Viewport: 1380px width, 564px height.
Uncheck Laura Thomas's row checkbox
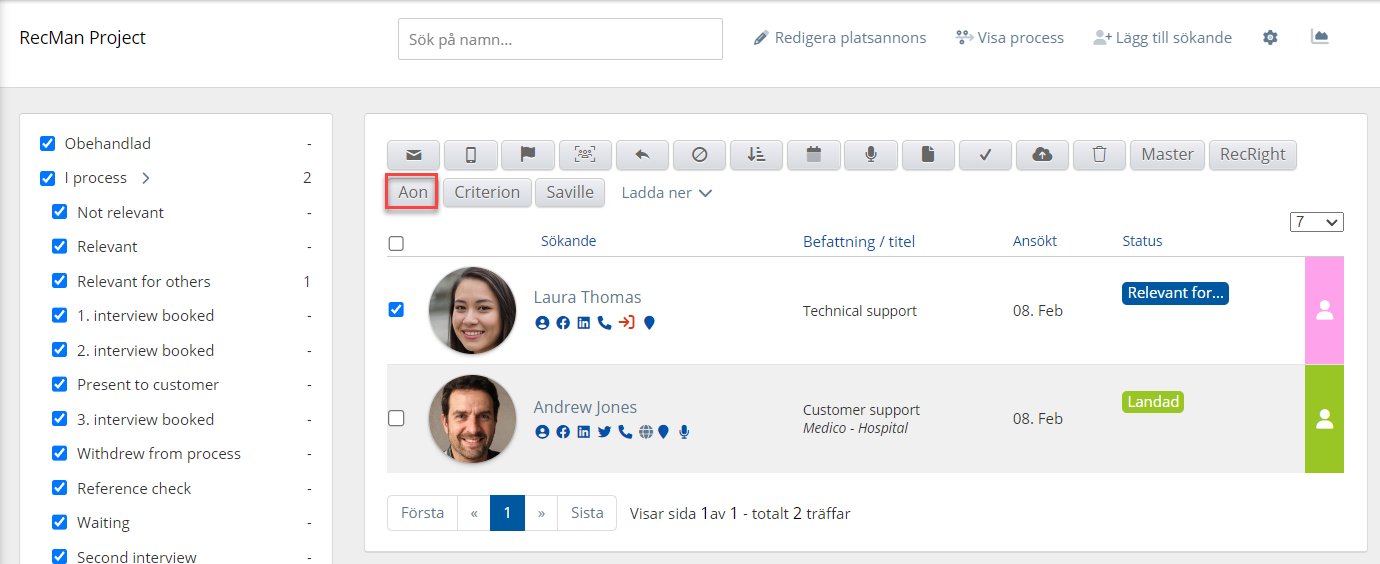pyautogui.click(x=396, y=310)
